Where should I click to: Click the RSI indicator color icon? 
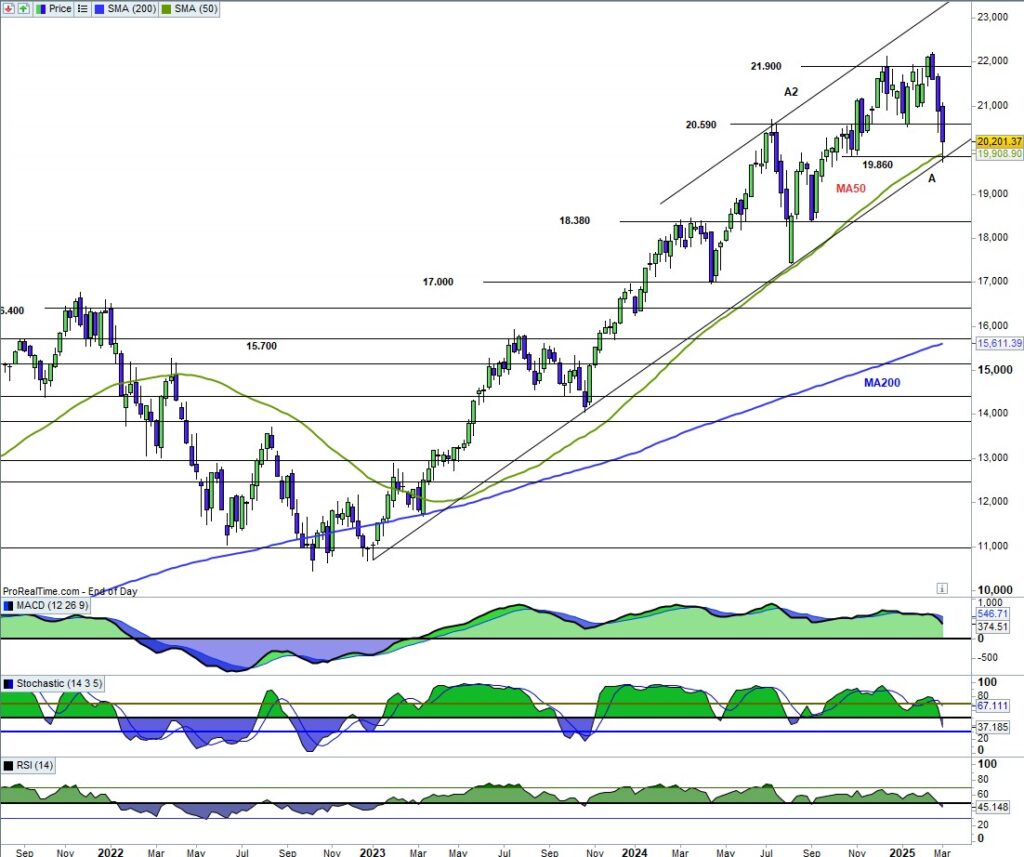pos(9,766)
